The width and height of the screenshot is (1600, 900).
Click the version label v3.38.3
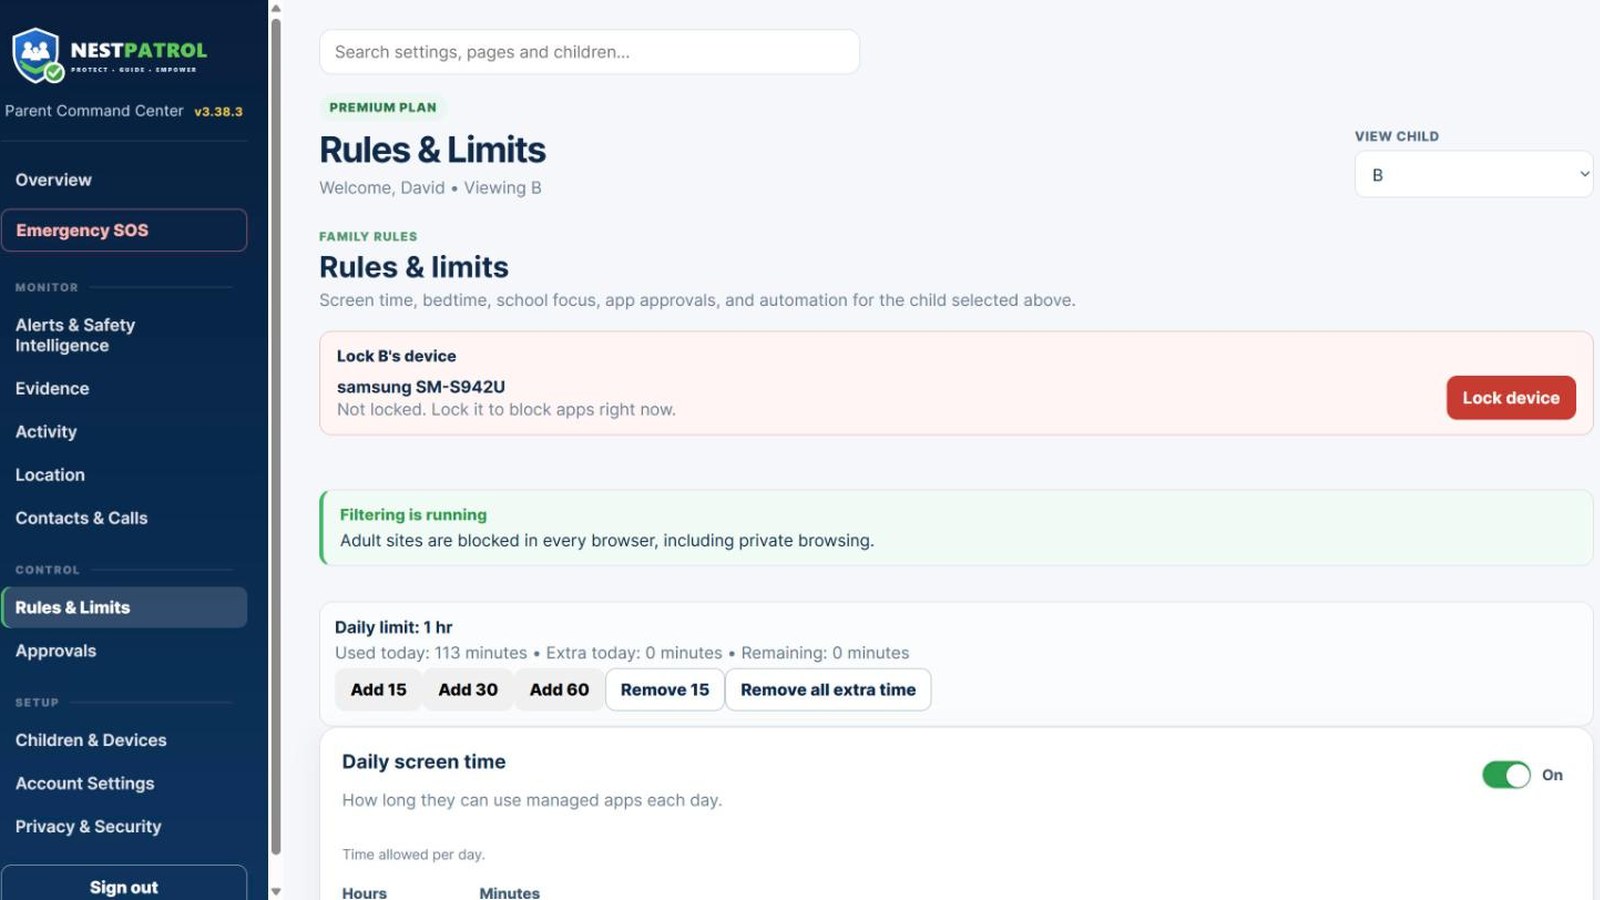(x=218, y=111)
